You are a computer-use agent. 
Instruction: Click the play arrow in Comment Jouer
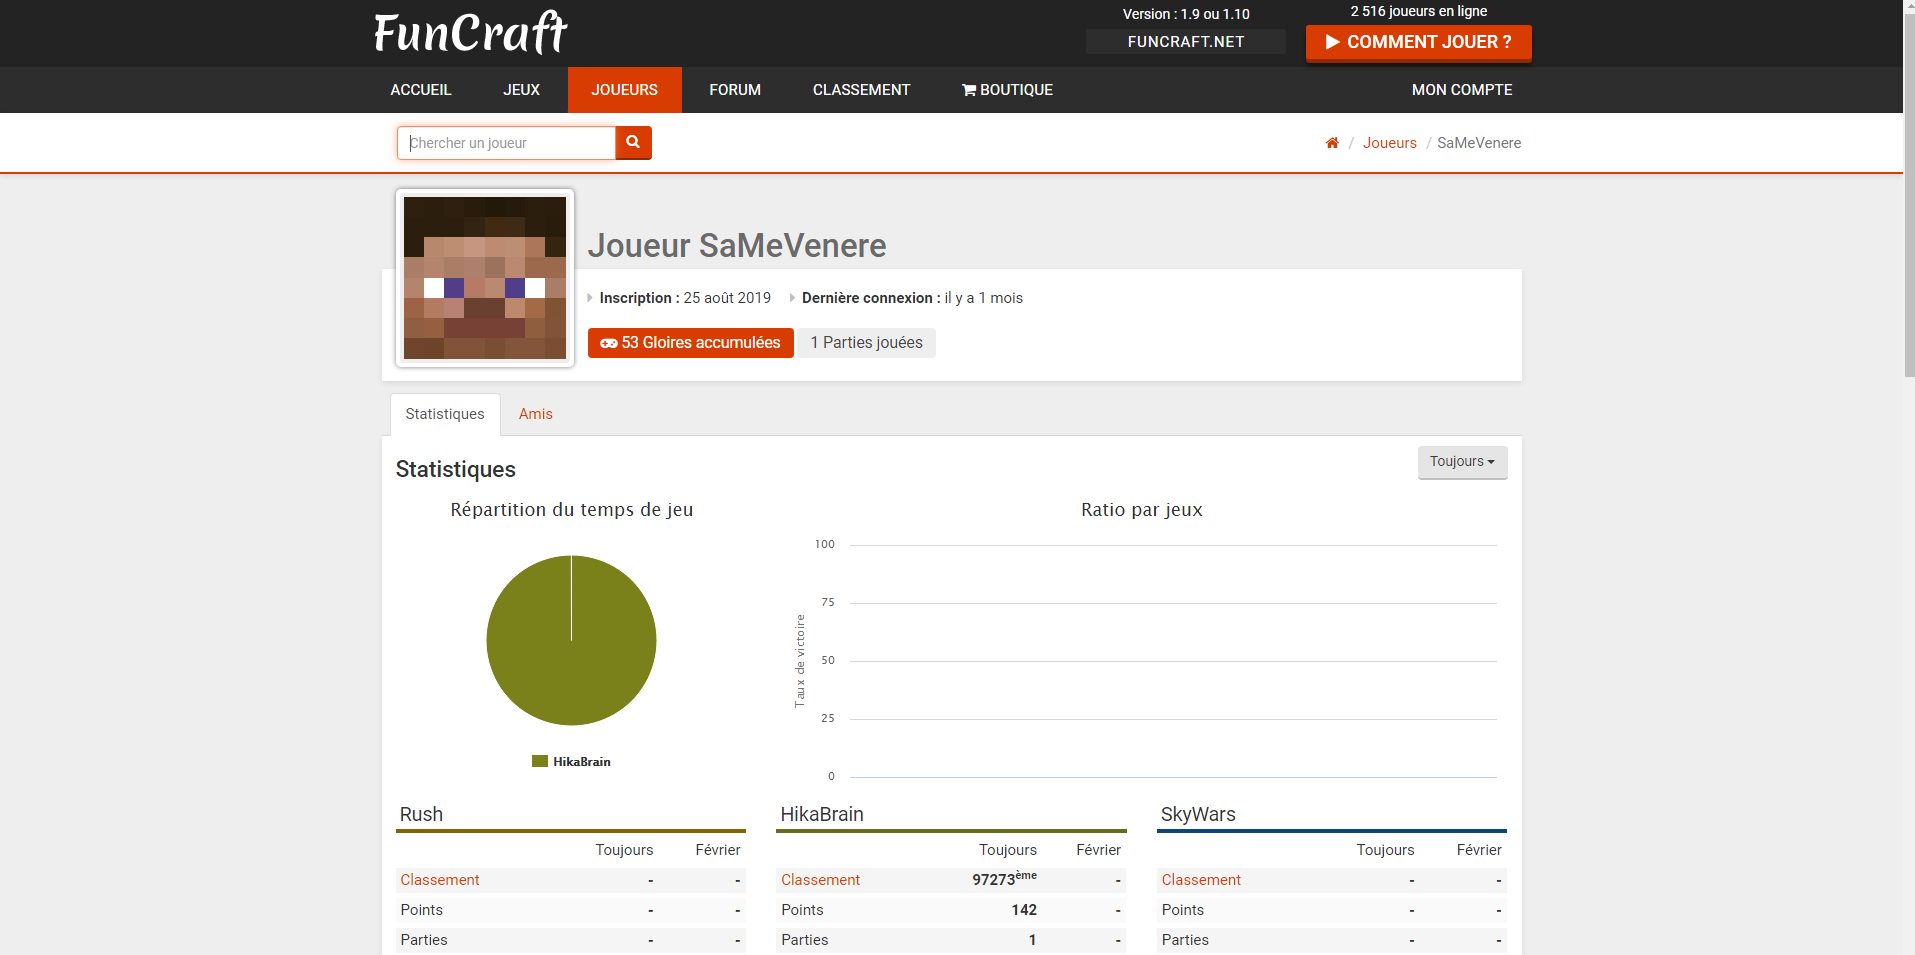1332,42
